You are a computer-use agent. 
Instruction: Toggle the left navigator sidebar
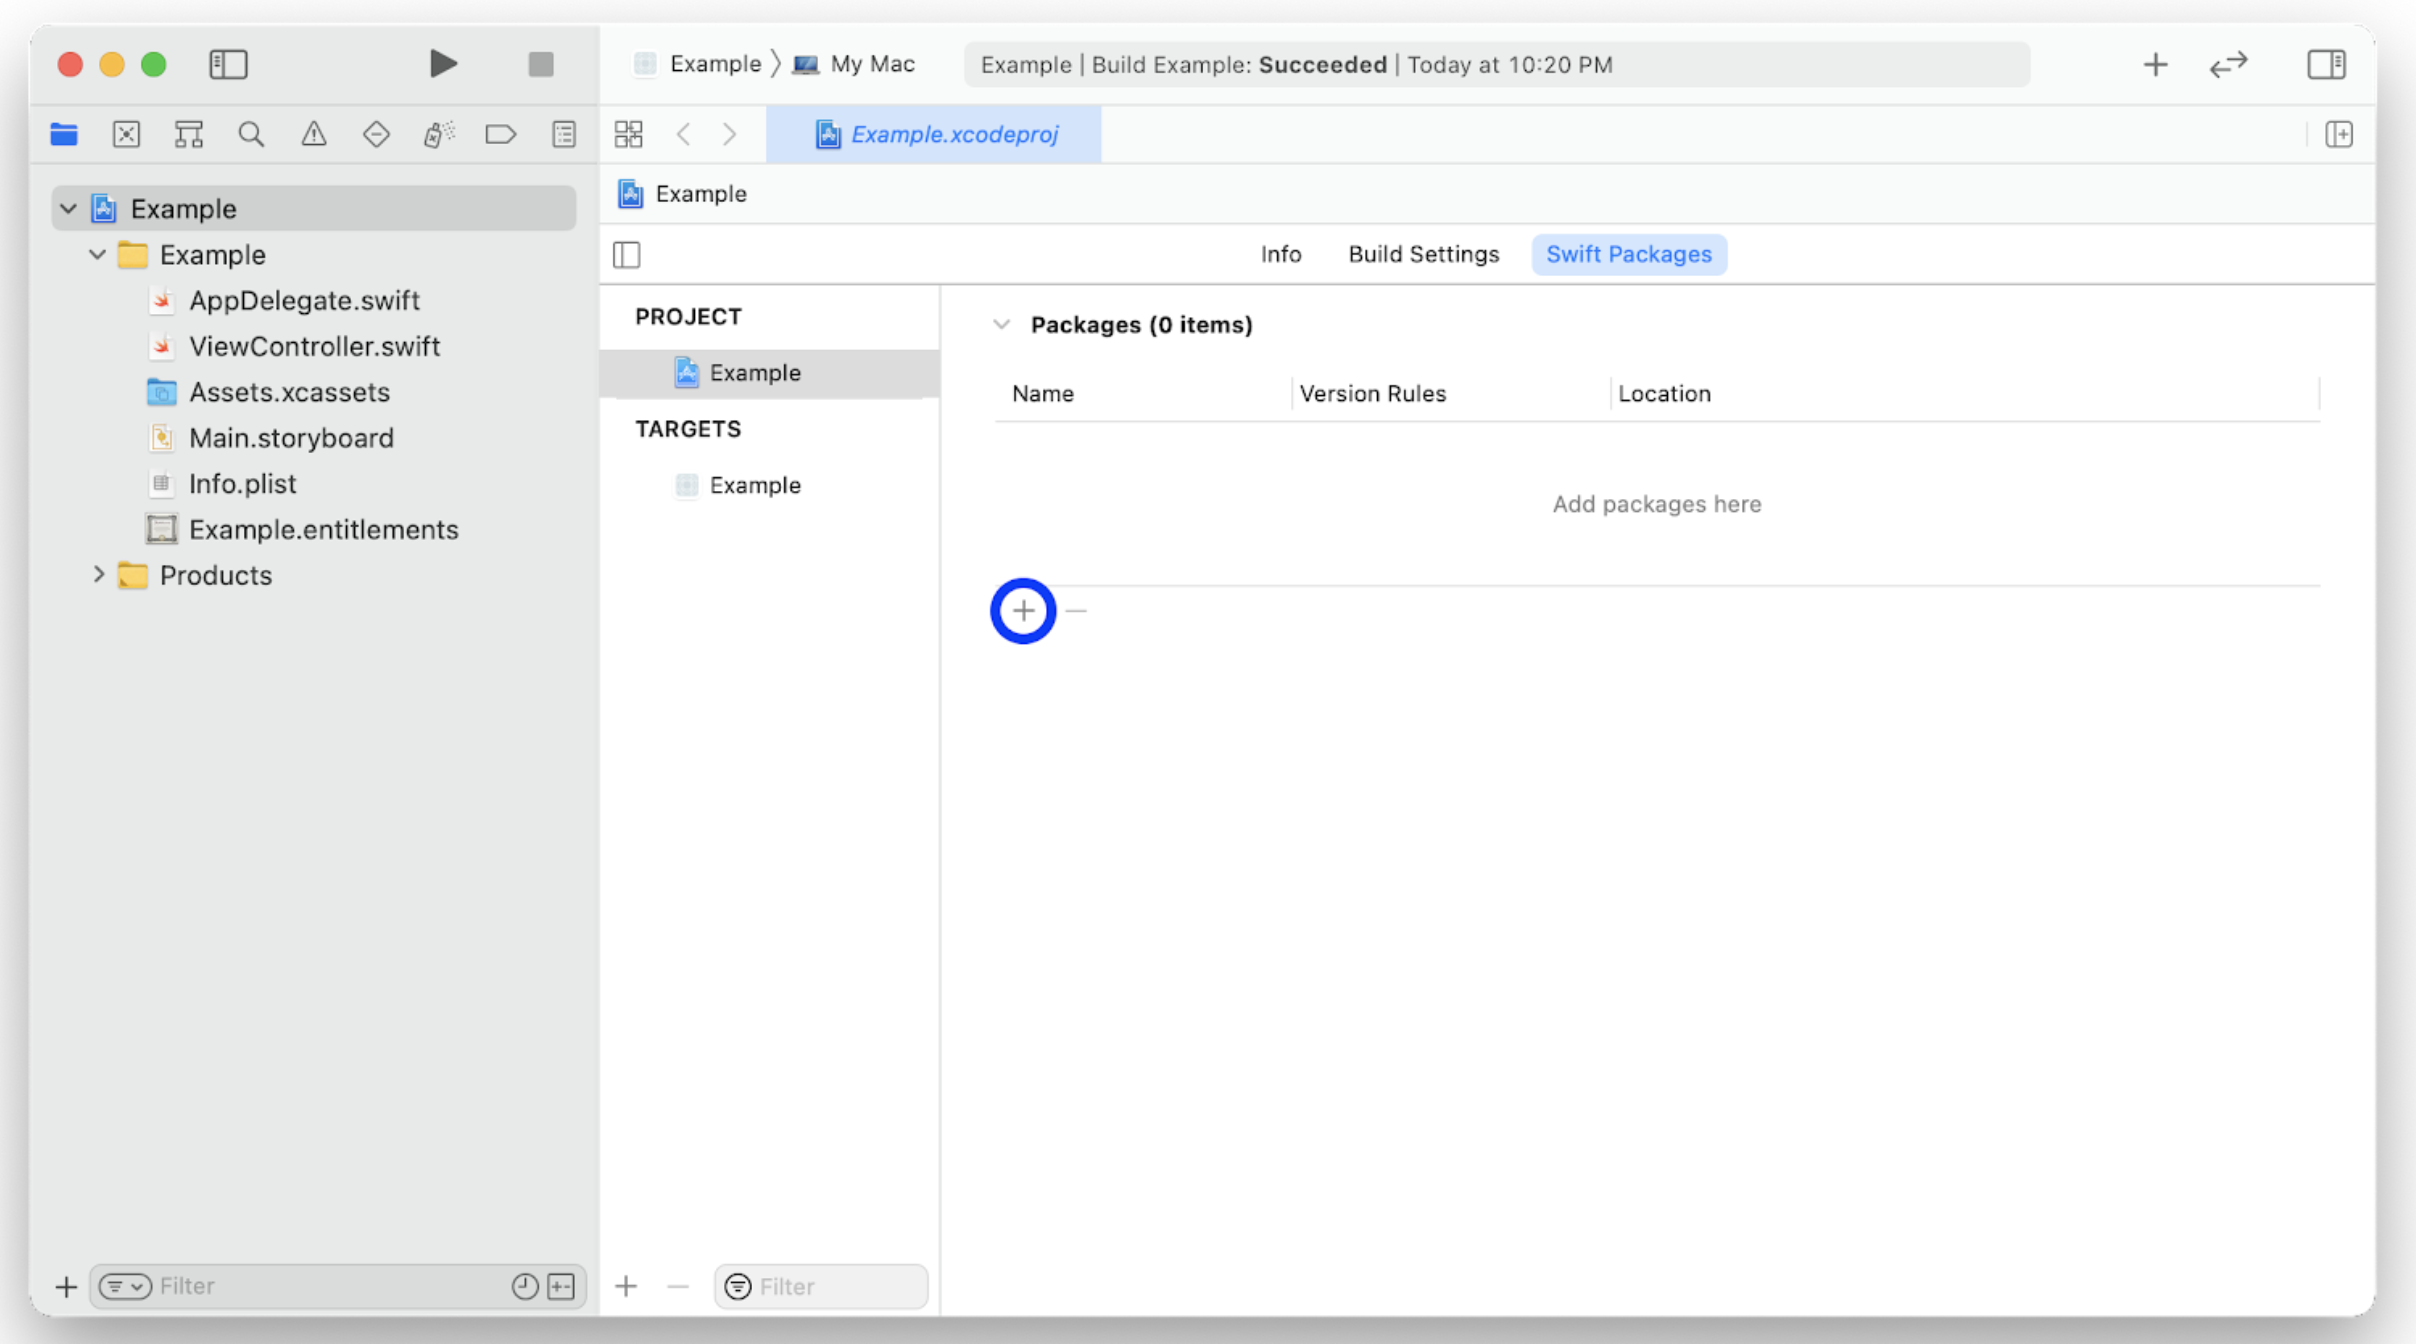point(228,64)
